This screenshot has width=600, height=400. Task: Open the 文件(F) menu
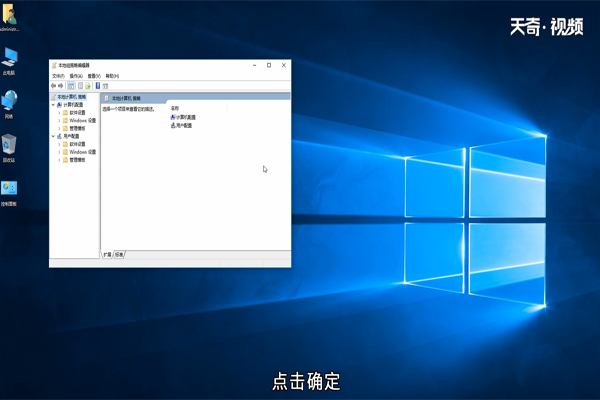click(x=58, y=76)
